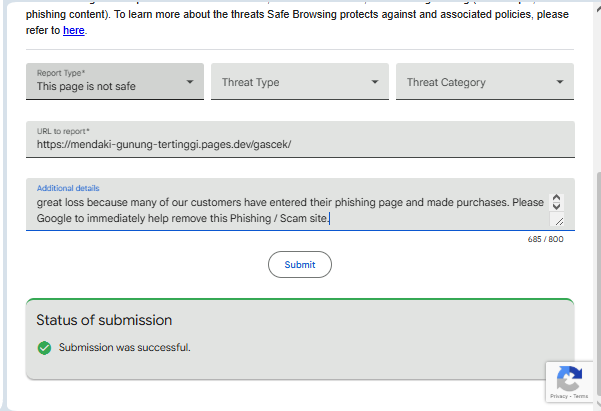Open the Report Type dropdown
601x411 pixels.
[114, 82]
